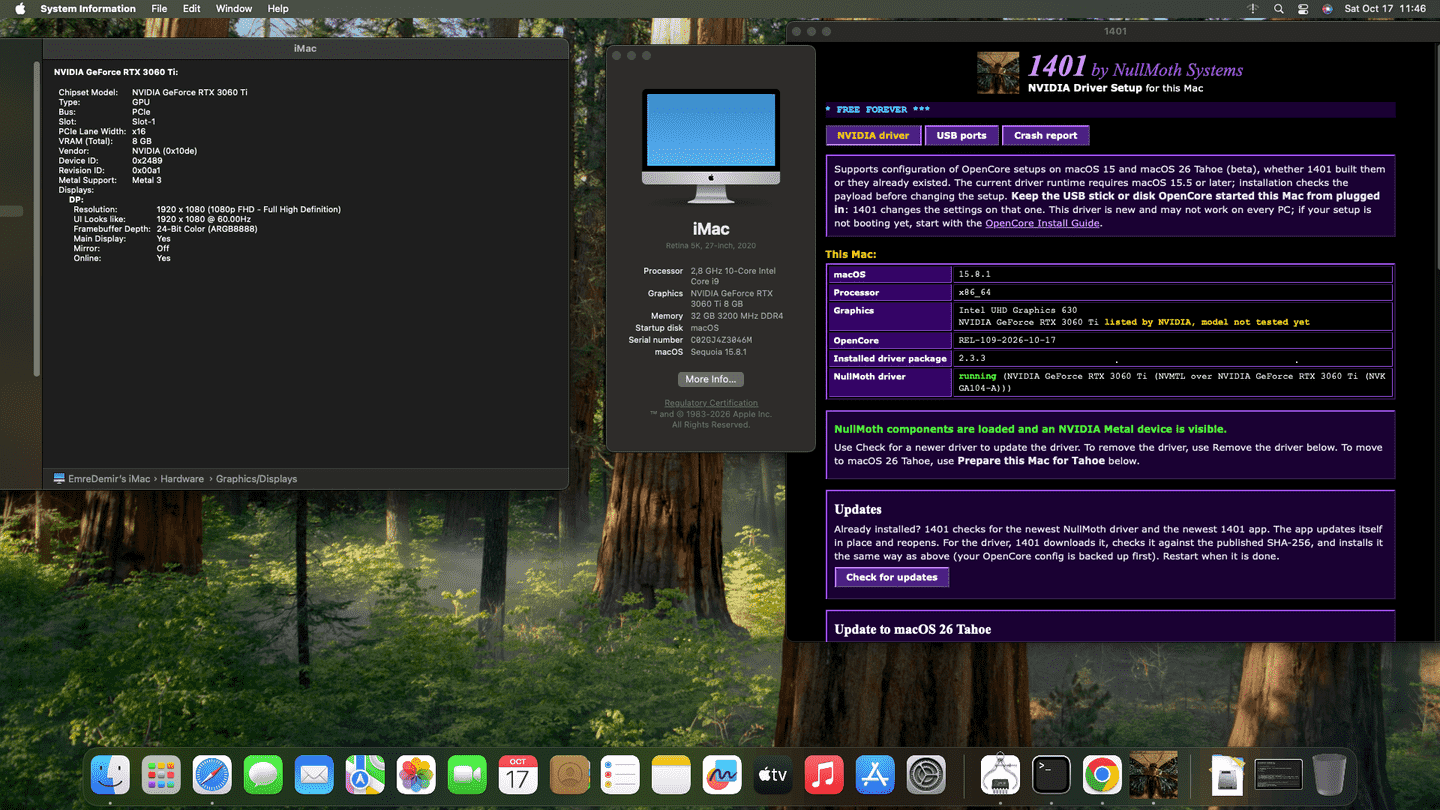Image resolution: width=1440 pixels, height=810 pixels.
Task: Select the NVIDIA driver tab in 1401
Action: coord(873,135)
